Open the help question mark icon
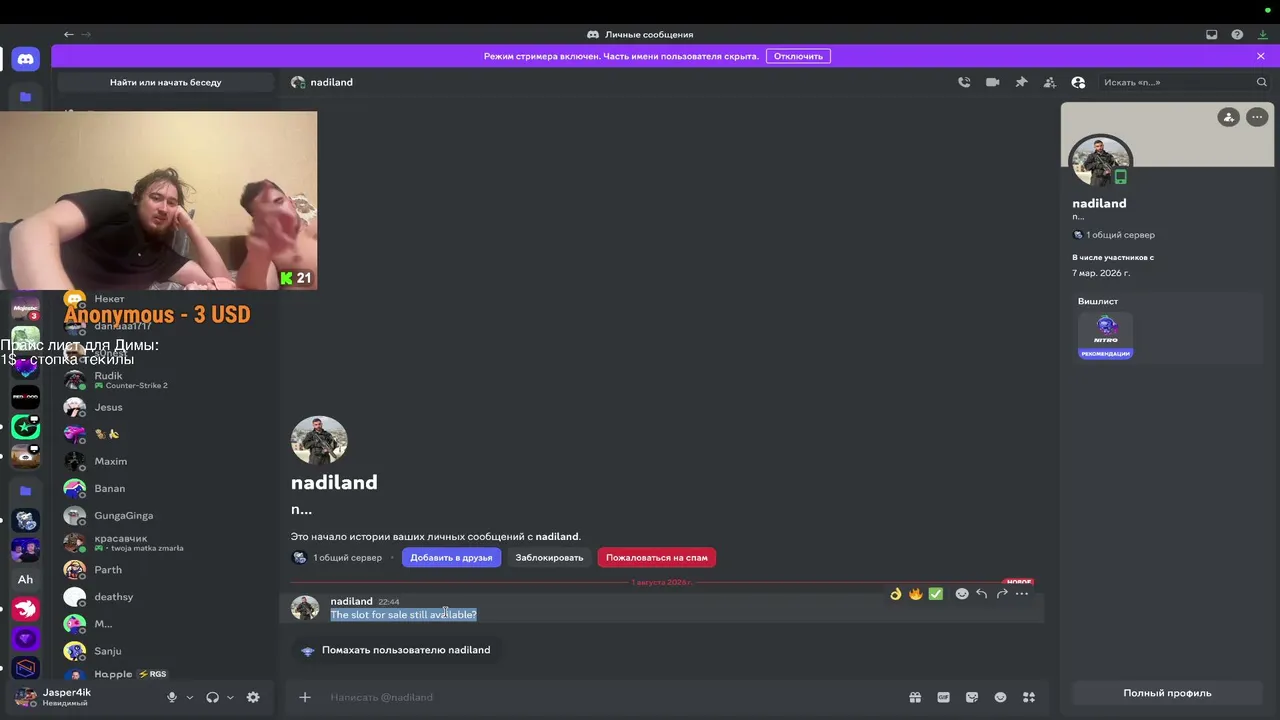This screenshot has height=720, width=1280. 1238,34
